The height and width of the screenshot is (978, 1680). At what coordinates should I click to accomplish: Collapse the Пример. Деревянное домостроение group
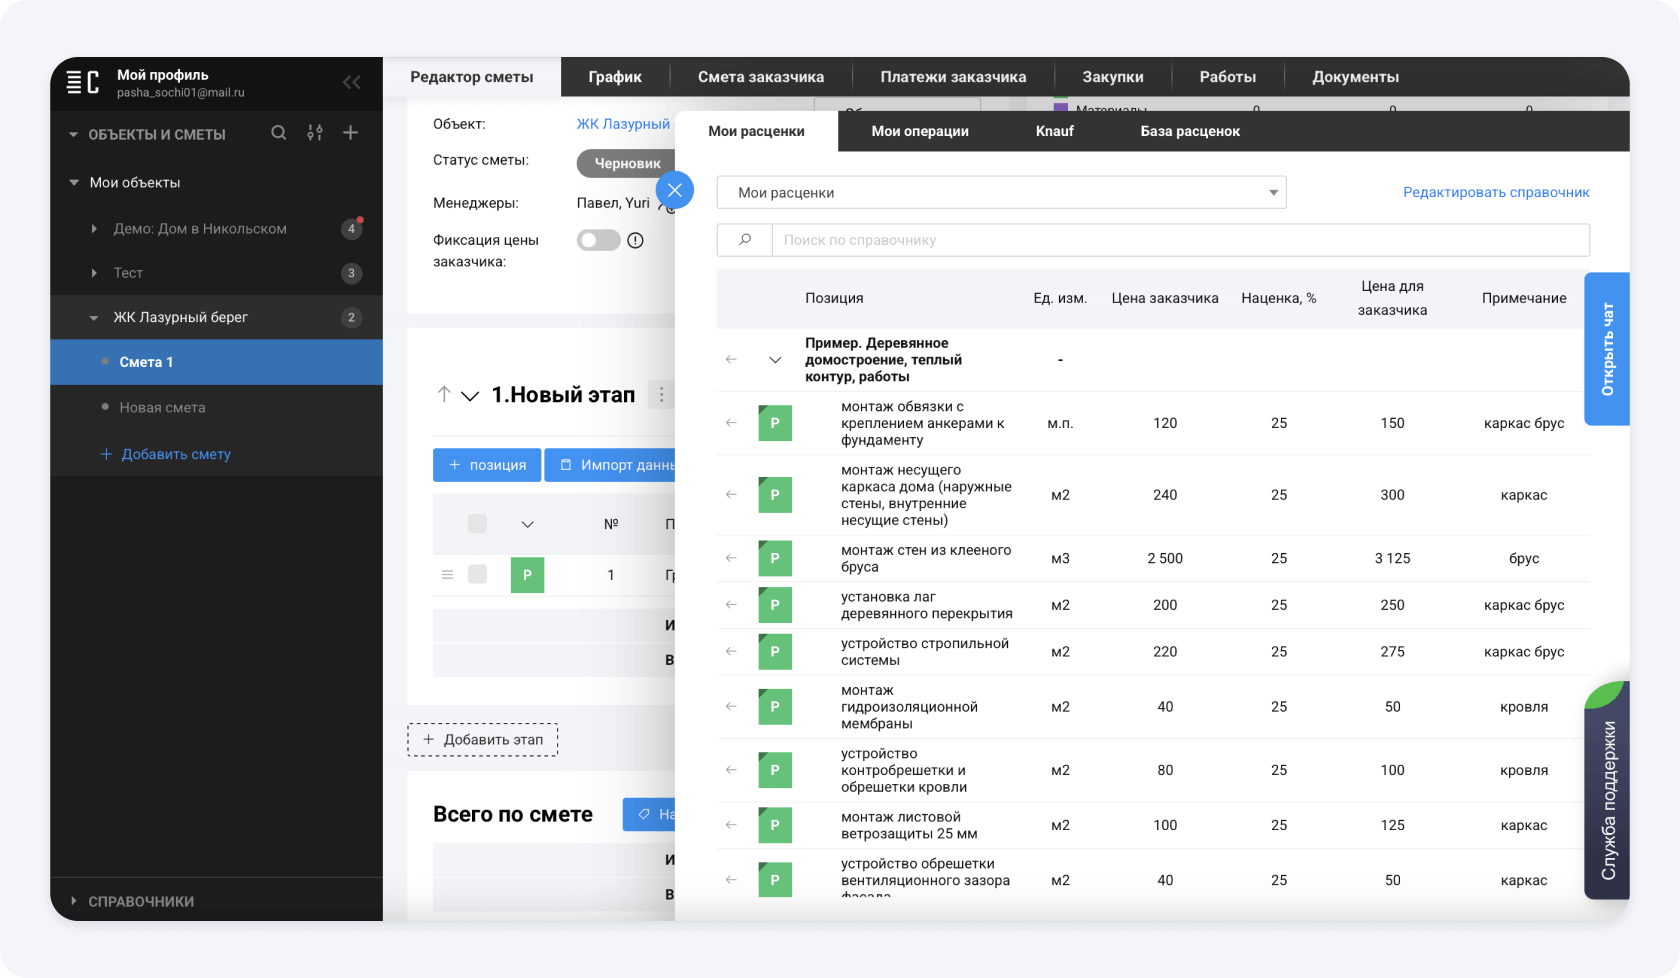click(775, 360)
